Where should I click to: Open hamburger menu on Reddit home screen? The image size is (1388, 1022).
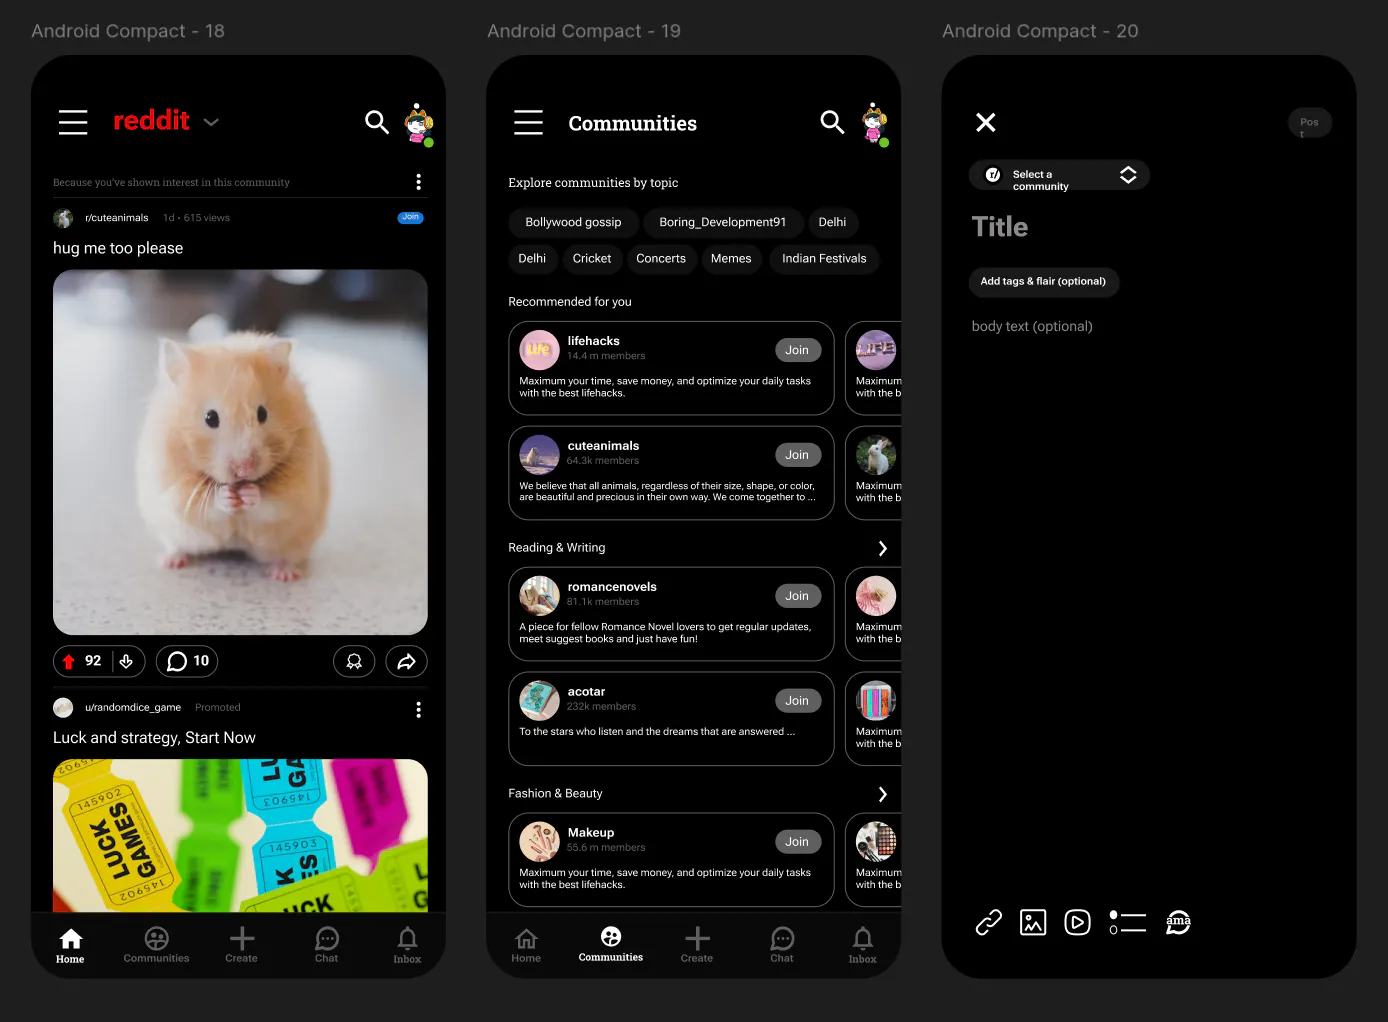coord(73,122)
